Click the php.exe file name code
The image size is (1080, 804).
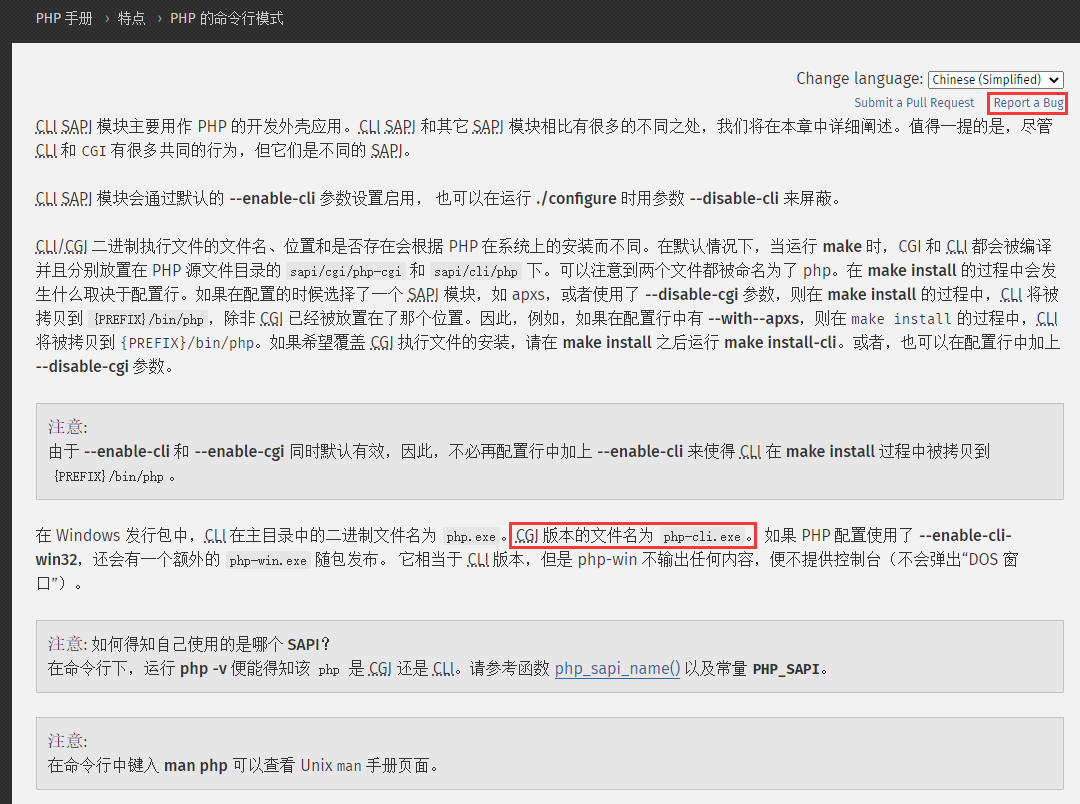(x=470, y=537)
